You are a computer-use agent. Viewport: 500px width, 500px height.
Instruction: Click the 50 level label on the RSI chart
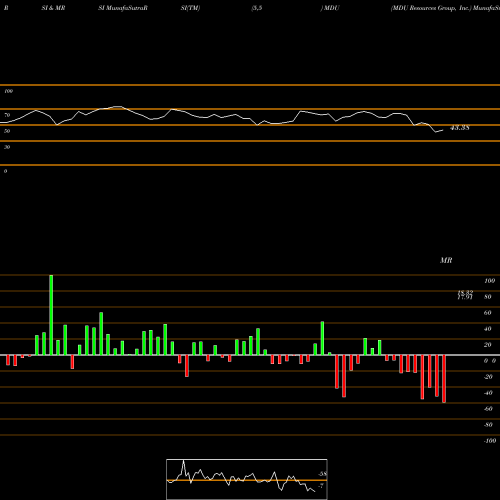7,131
